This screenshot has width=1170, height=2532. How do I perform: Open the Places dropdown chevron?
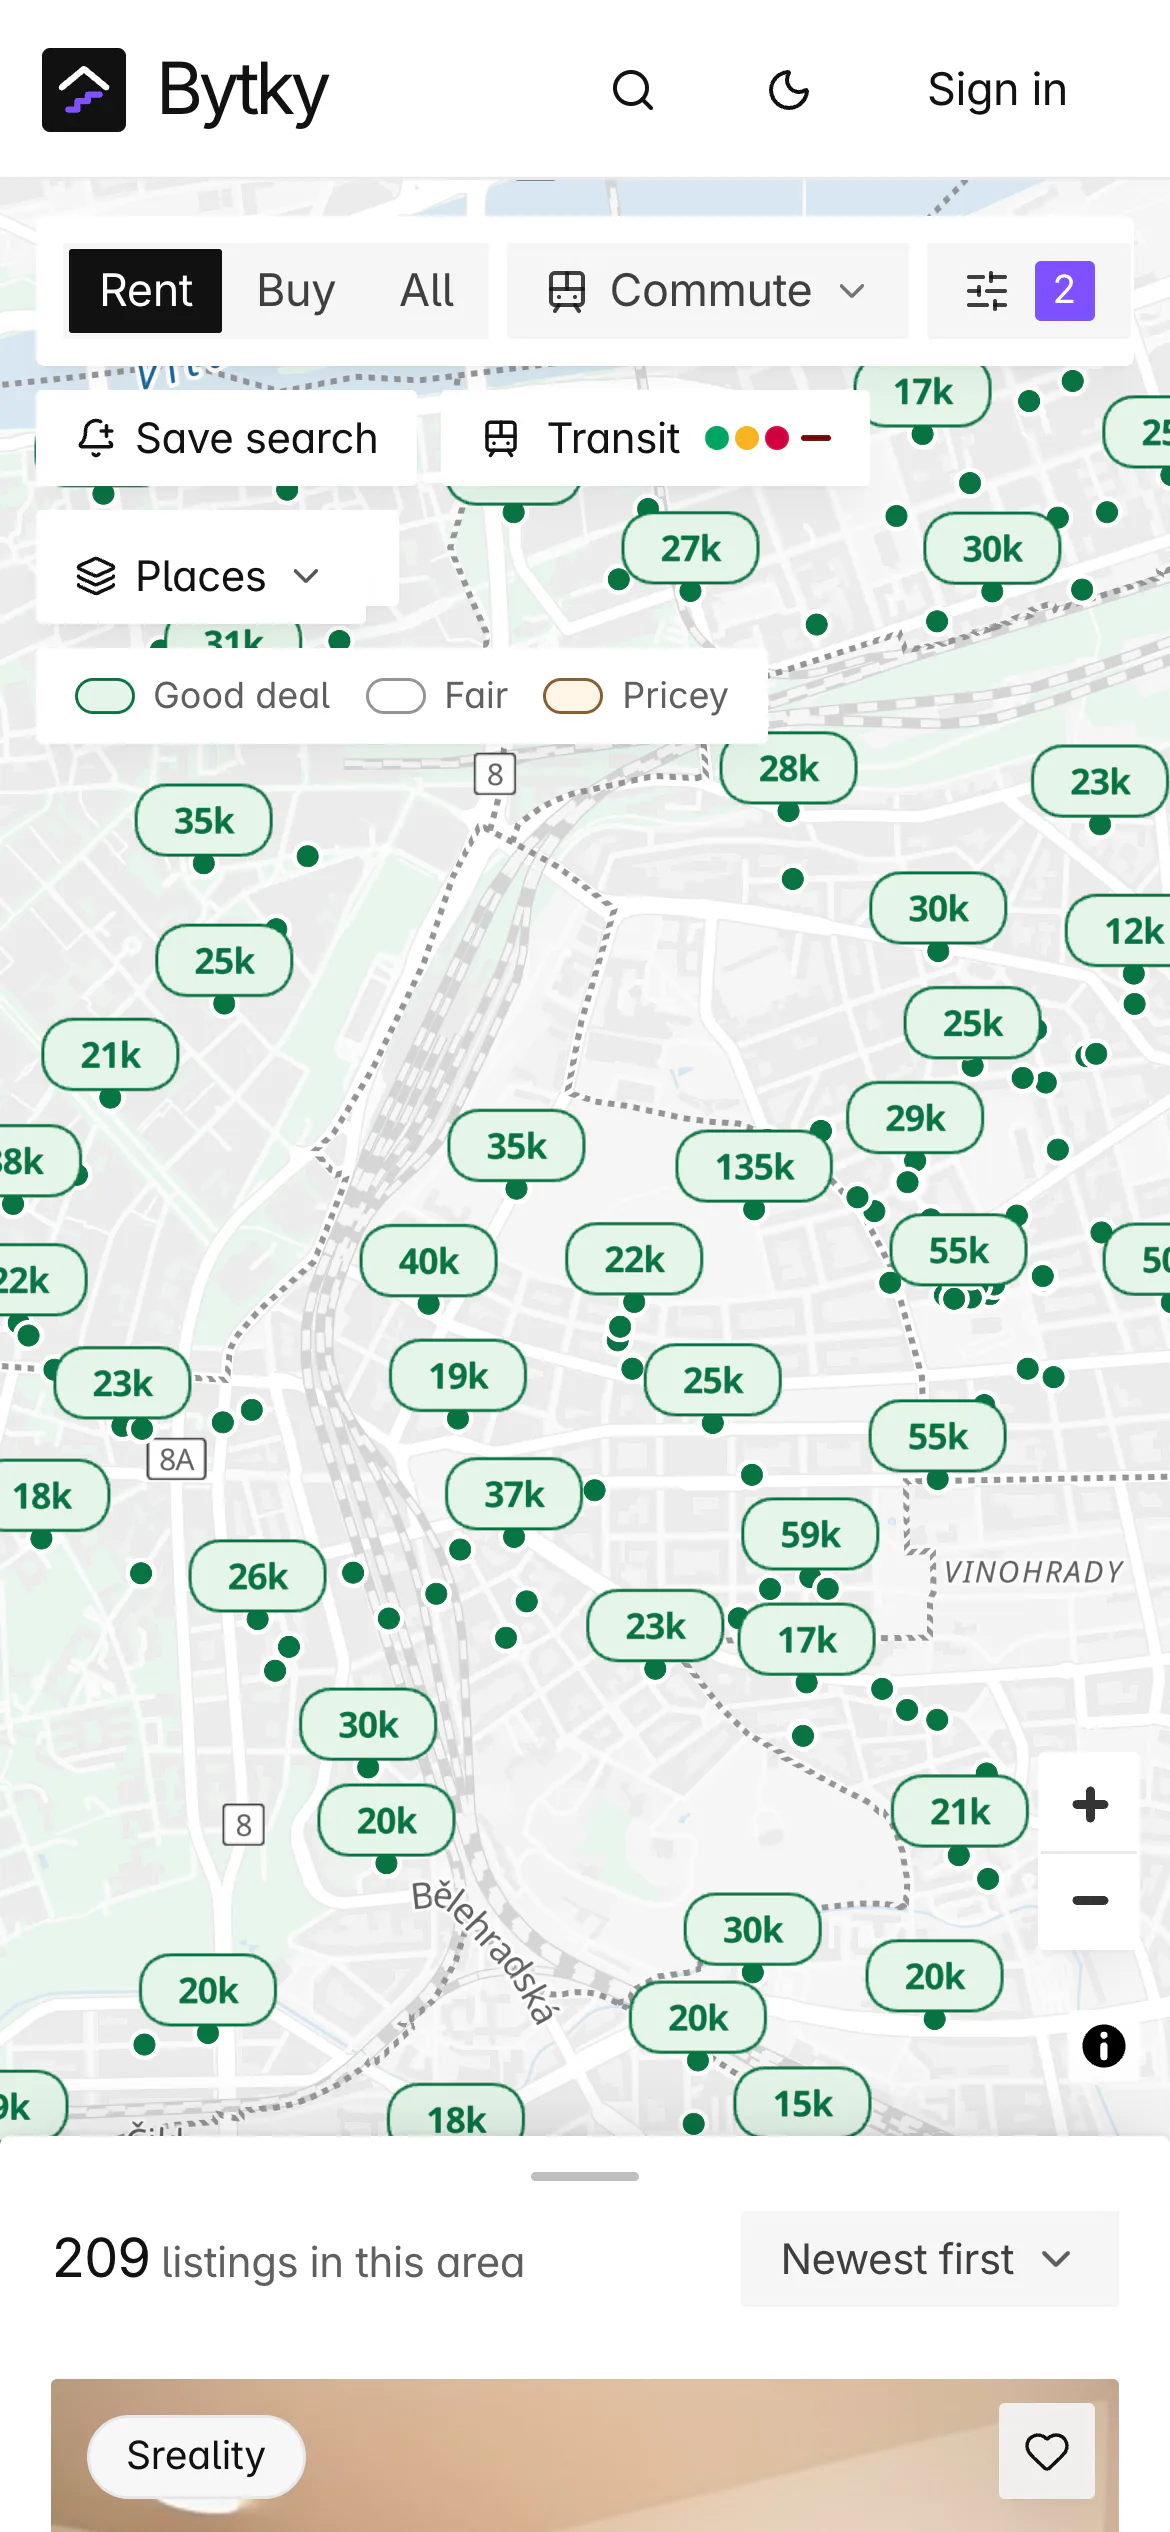pyautogui.click(x=306, y=576)
